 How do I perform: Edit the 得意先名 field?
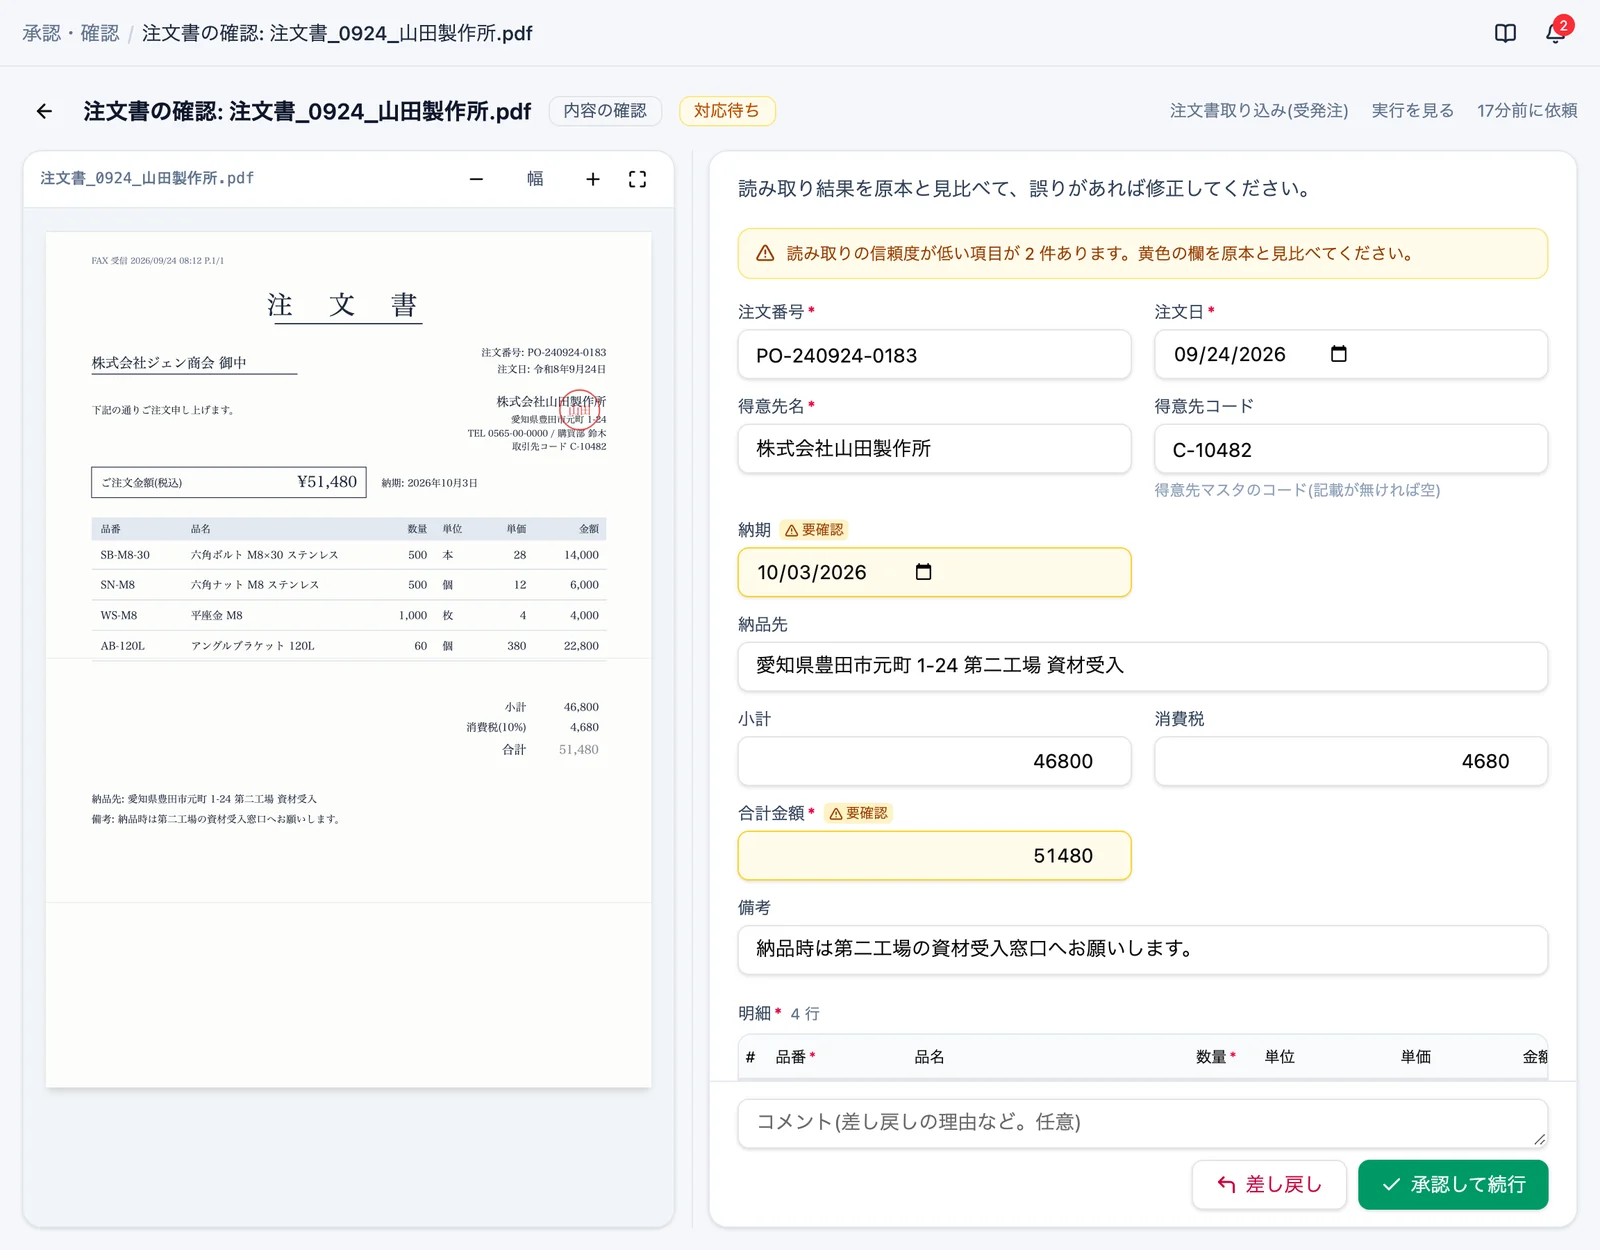tap(934, 449)
